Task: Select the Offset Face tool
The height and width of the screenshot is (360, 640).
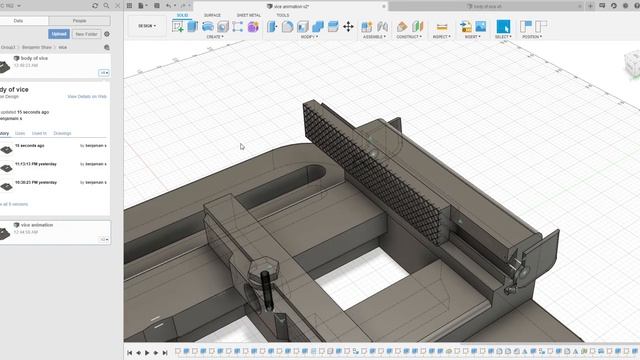Action: point(333,27)
